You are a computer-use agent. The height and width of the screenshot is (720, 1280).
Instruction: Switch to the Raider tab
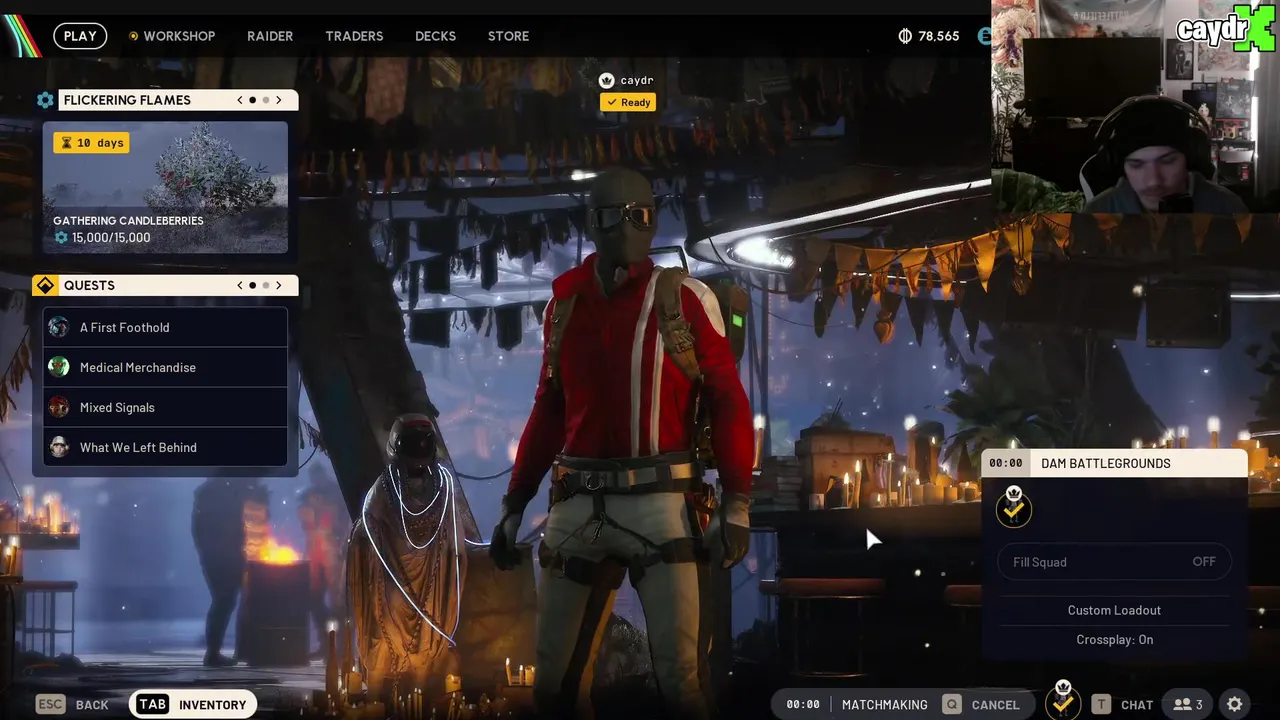coord(270,36)
